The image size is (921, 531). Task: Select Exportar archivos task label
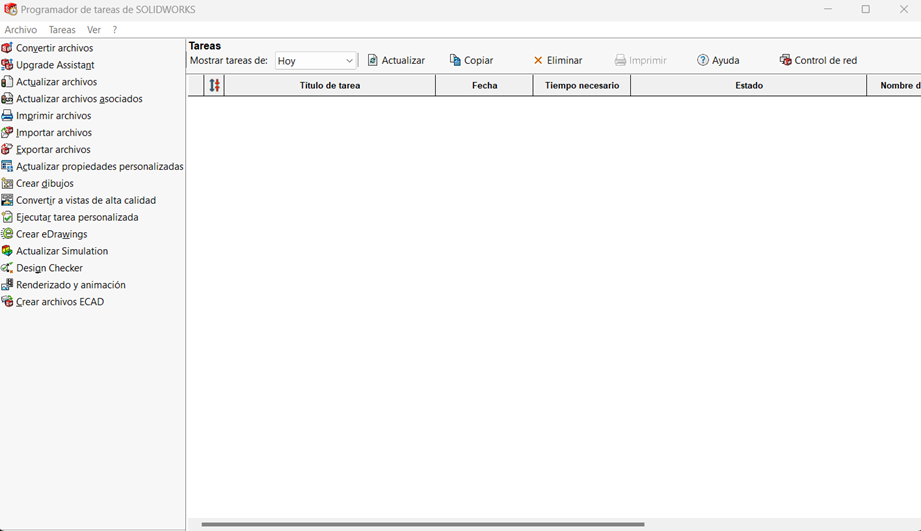pyautogui.click(x=53, y=150)
